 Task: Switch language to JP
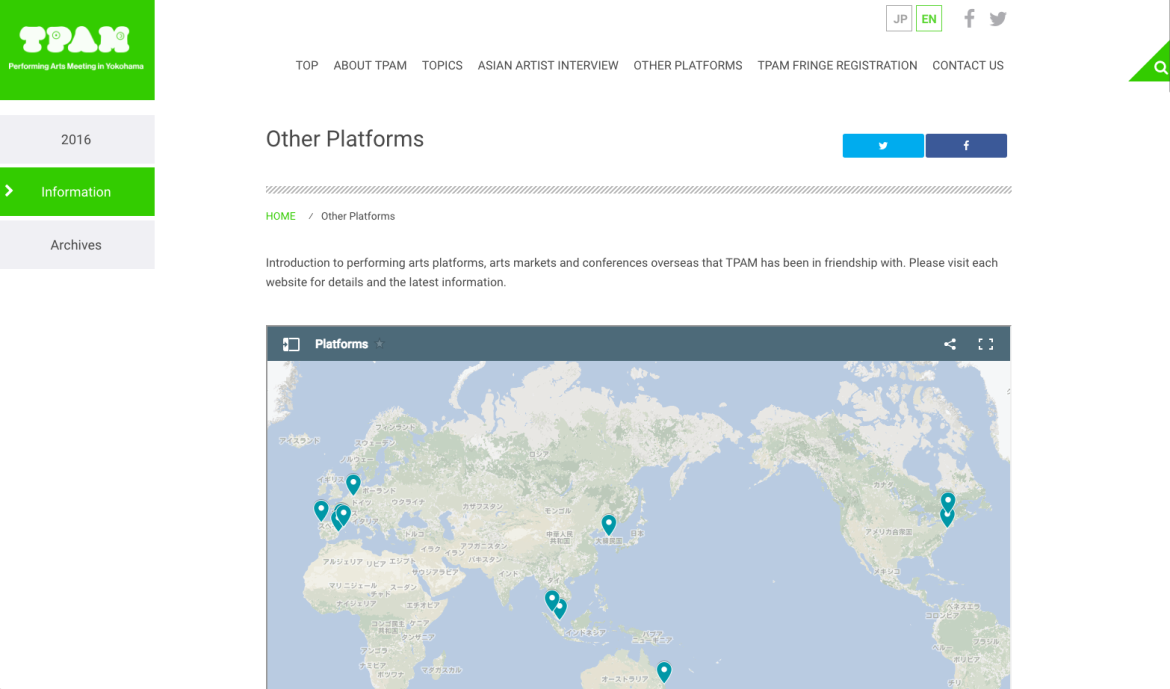point(899,19)
